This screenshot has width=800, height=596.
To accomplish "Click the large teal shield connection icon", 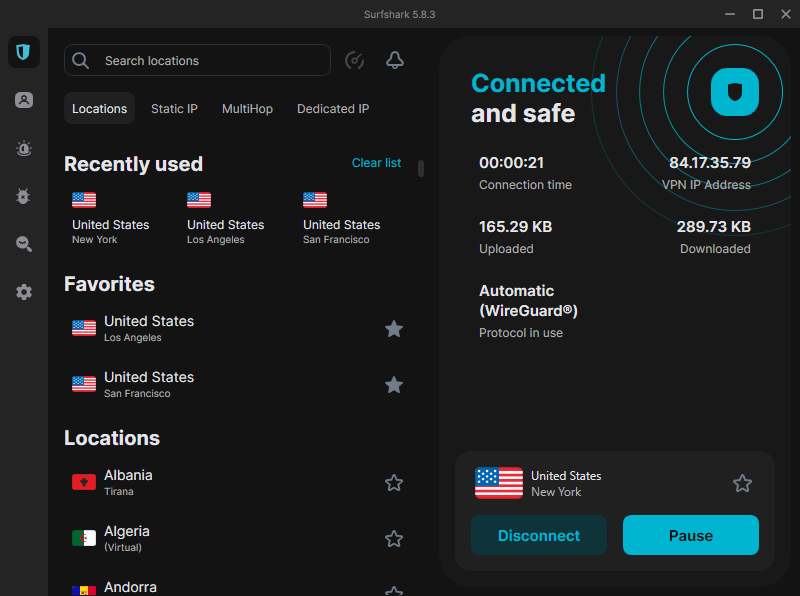I will [x=735, y=92].
